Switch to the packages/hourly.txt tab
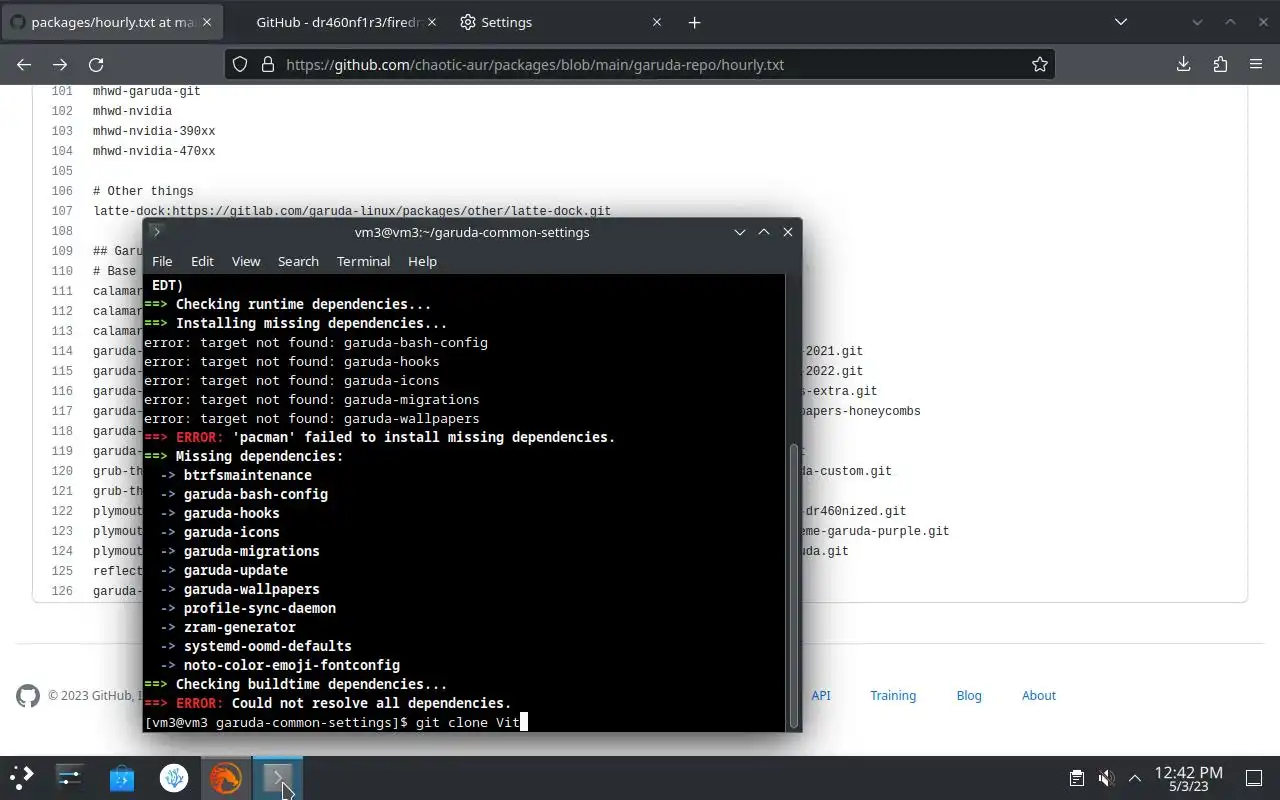This screenshot has width=1280, height=800. coord(112,22)
